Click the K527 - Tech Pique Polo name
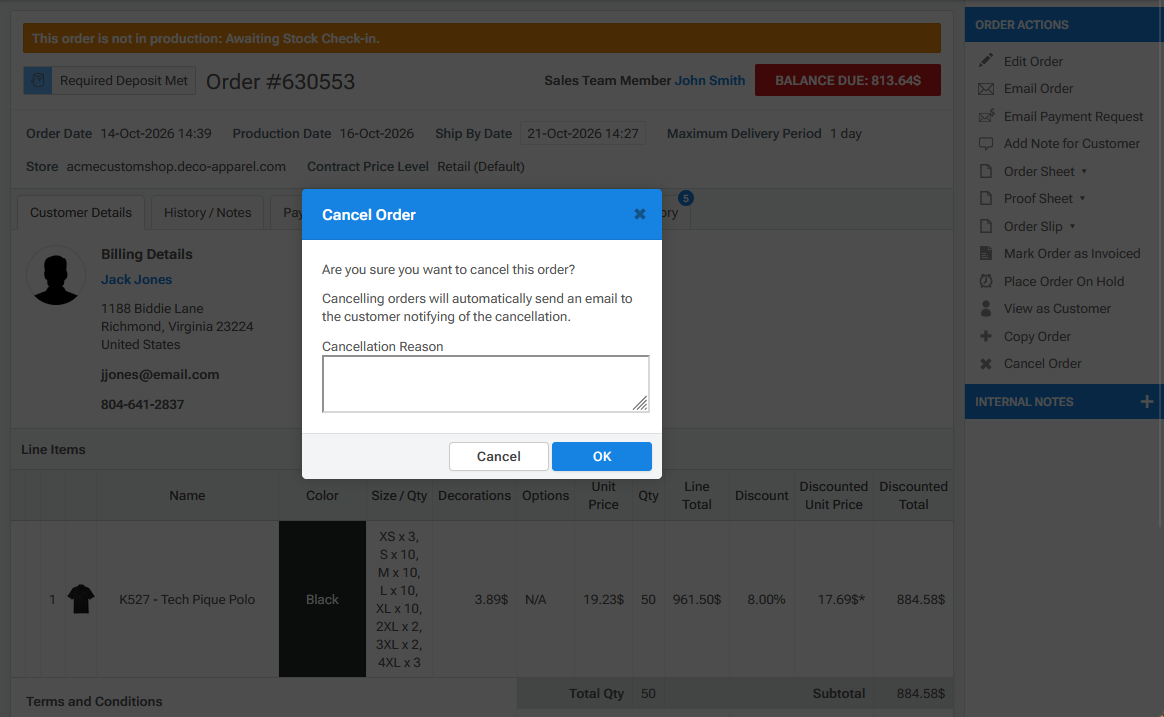The image size is (1164, 717). point(187,599)
